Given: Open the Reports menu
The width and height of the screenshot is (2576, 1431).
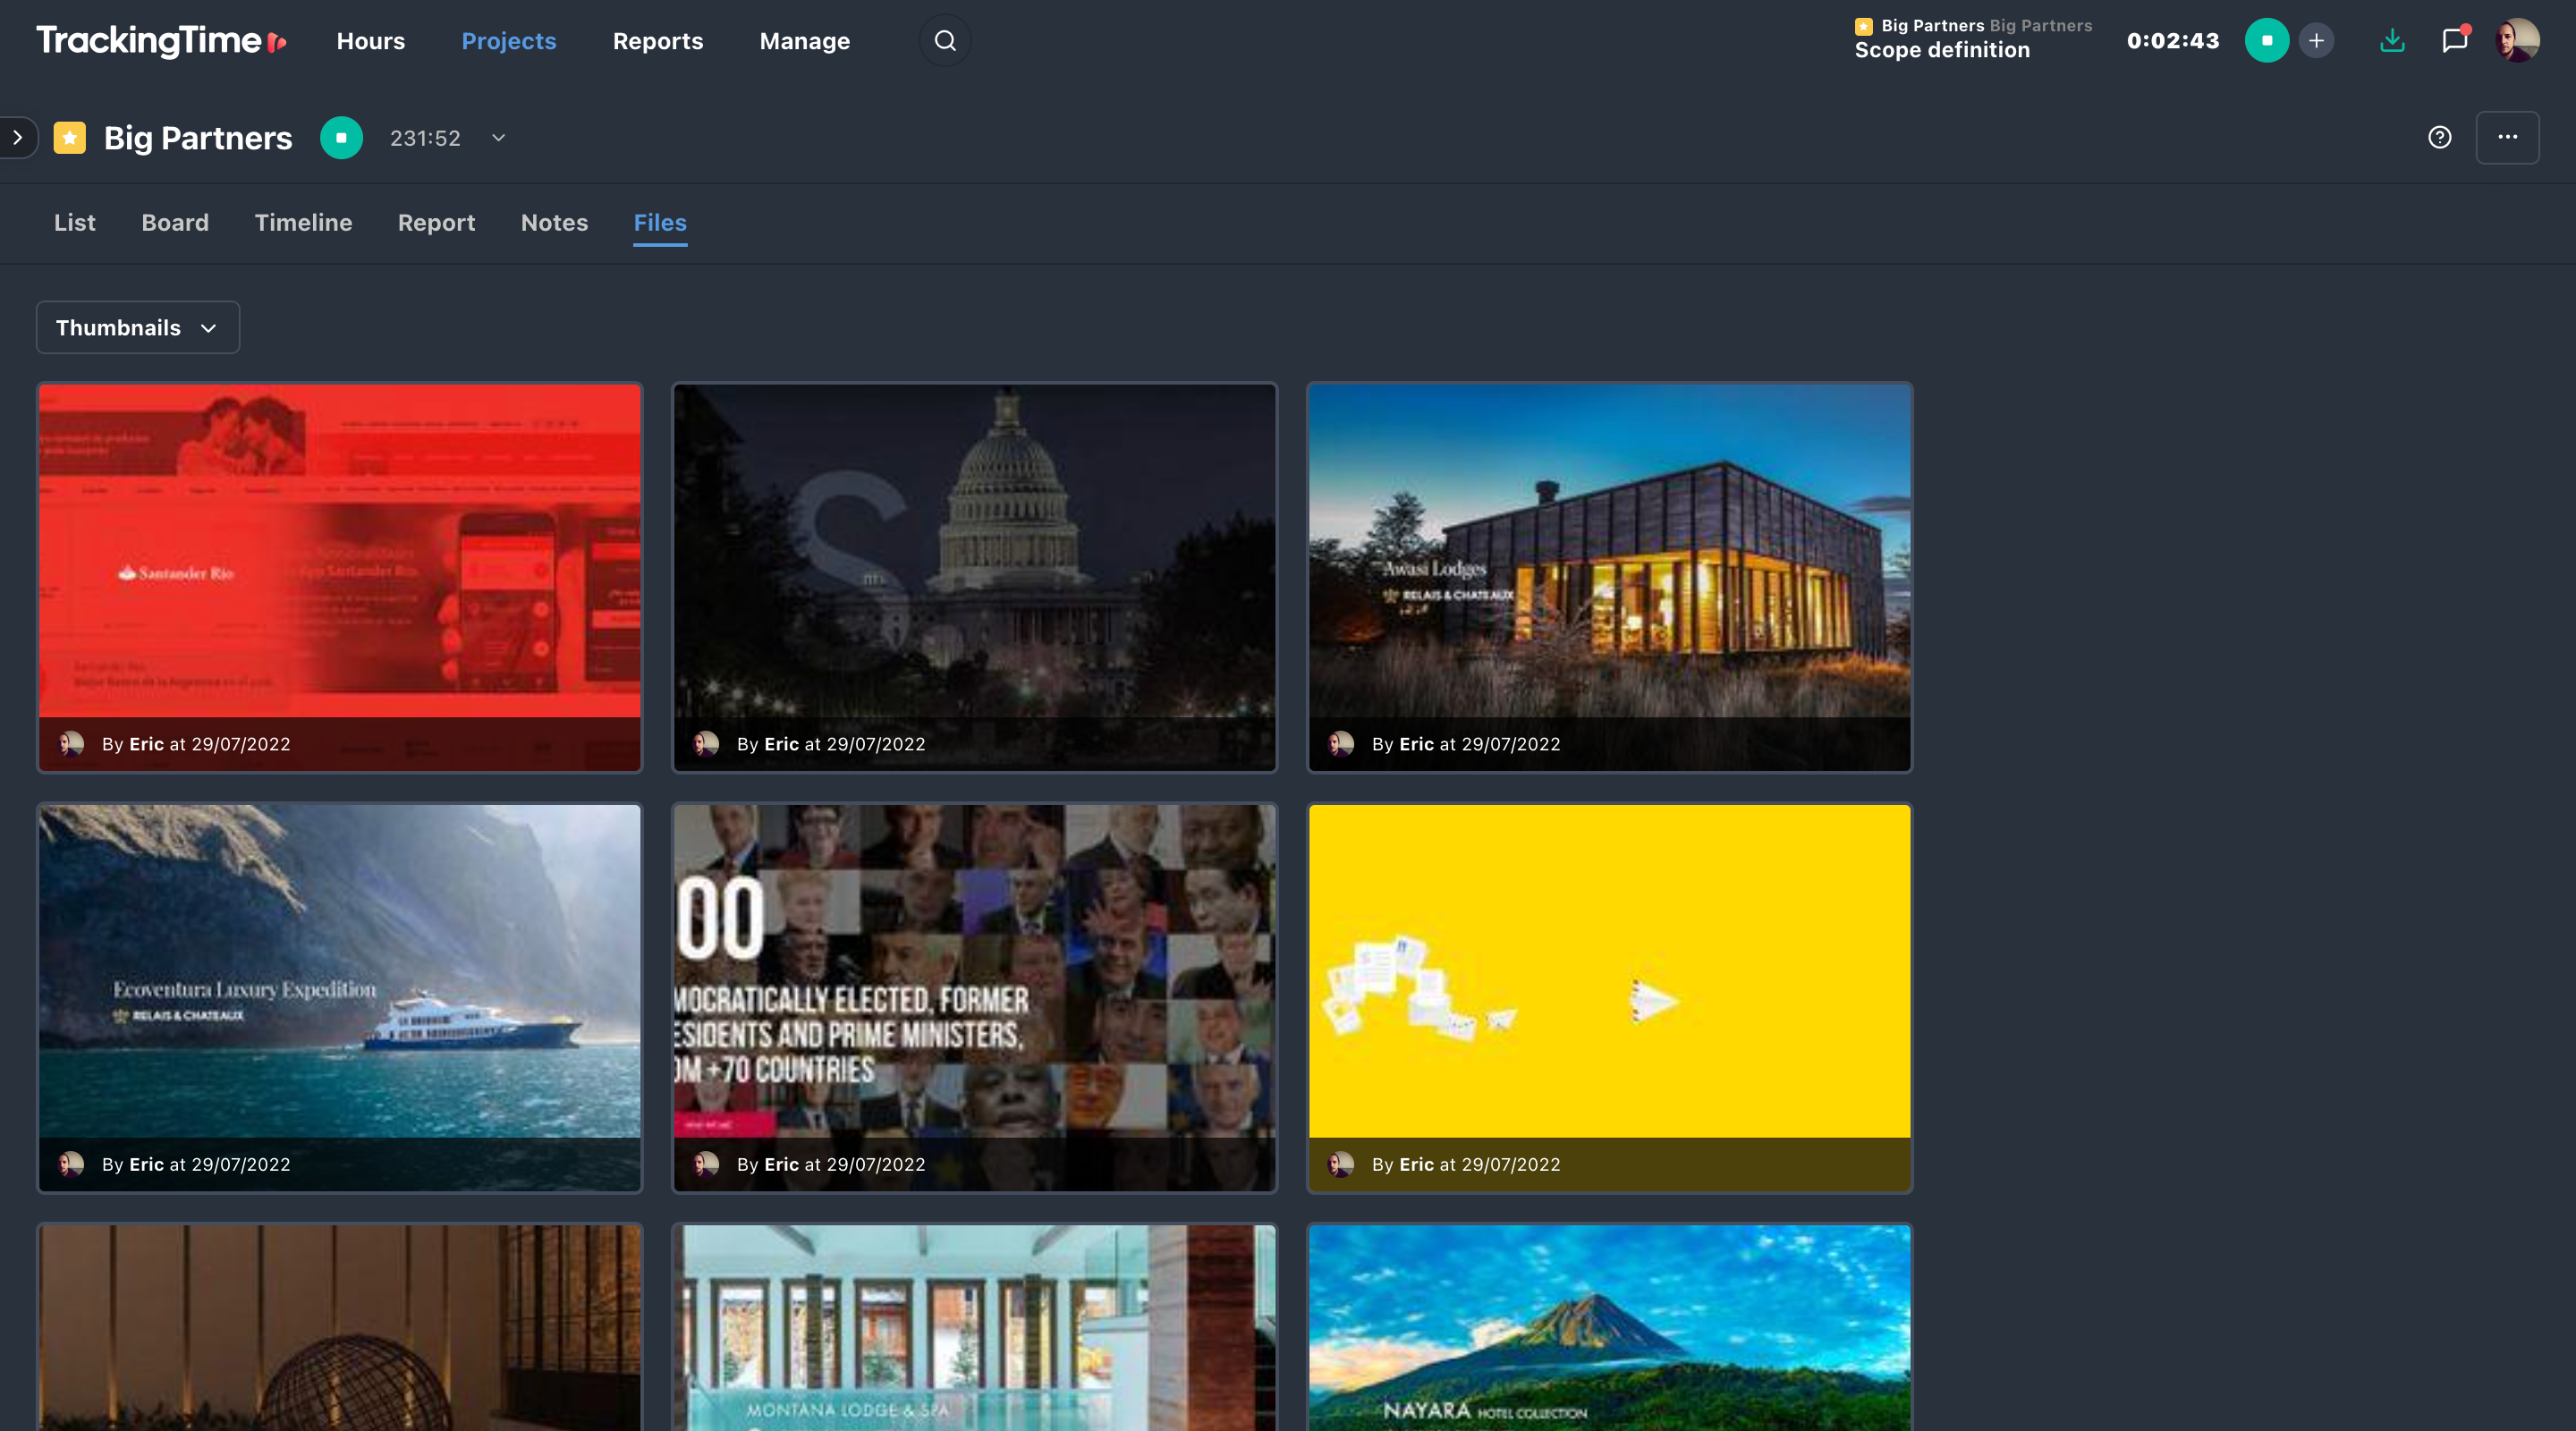Looking at the screenshot, I should pos(657,41).
